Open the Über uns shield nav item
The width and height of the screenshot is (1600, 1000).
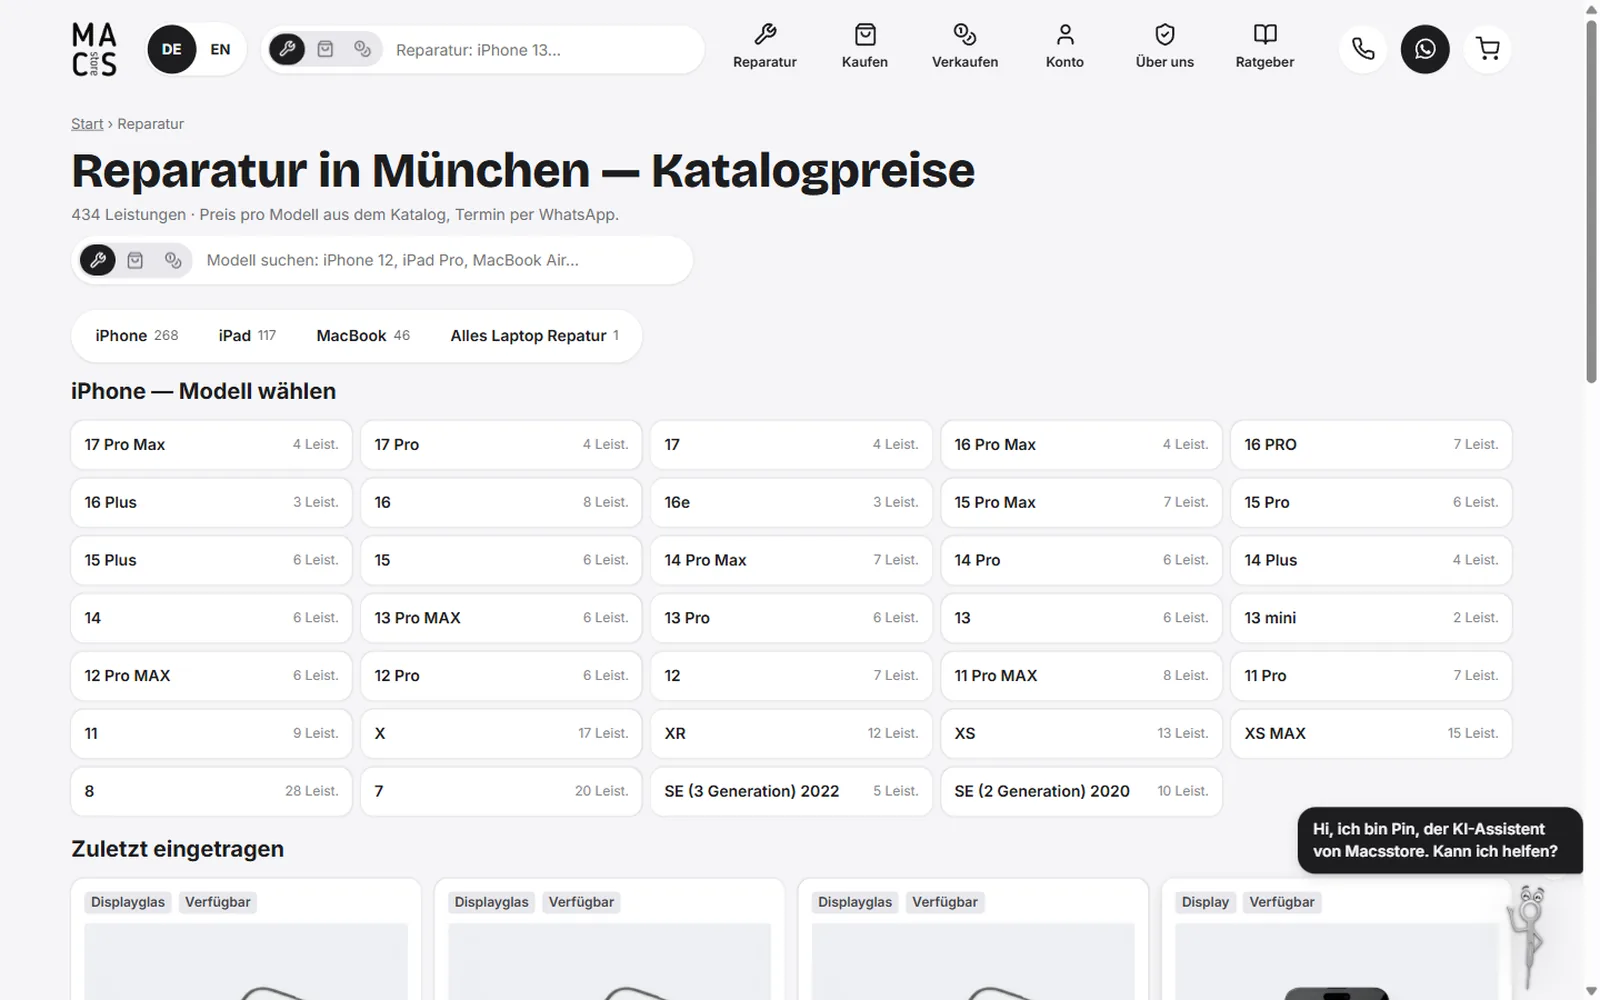click(1165, 47)
